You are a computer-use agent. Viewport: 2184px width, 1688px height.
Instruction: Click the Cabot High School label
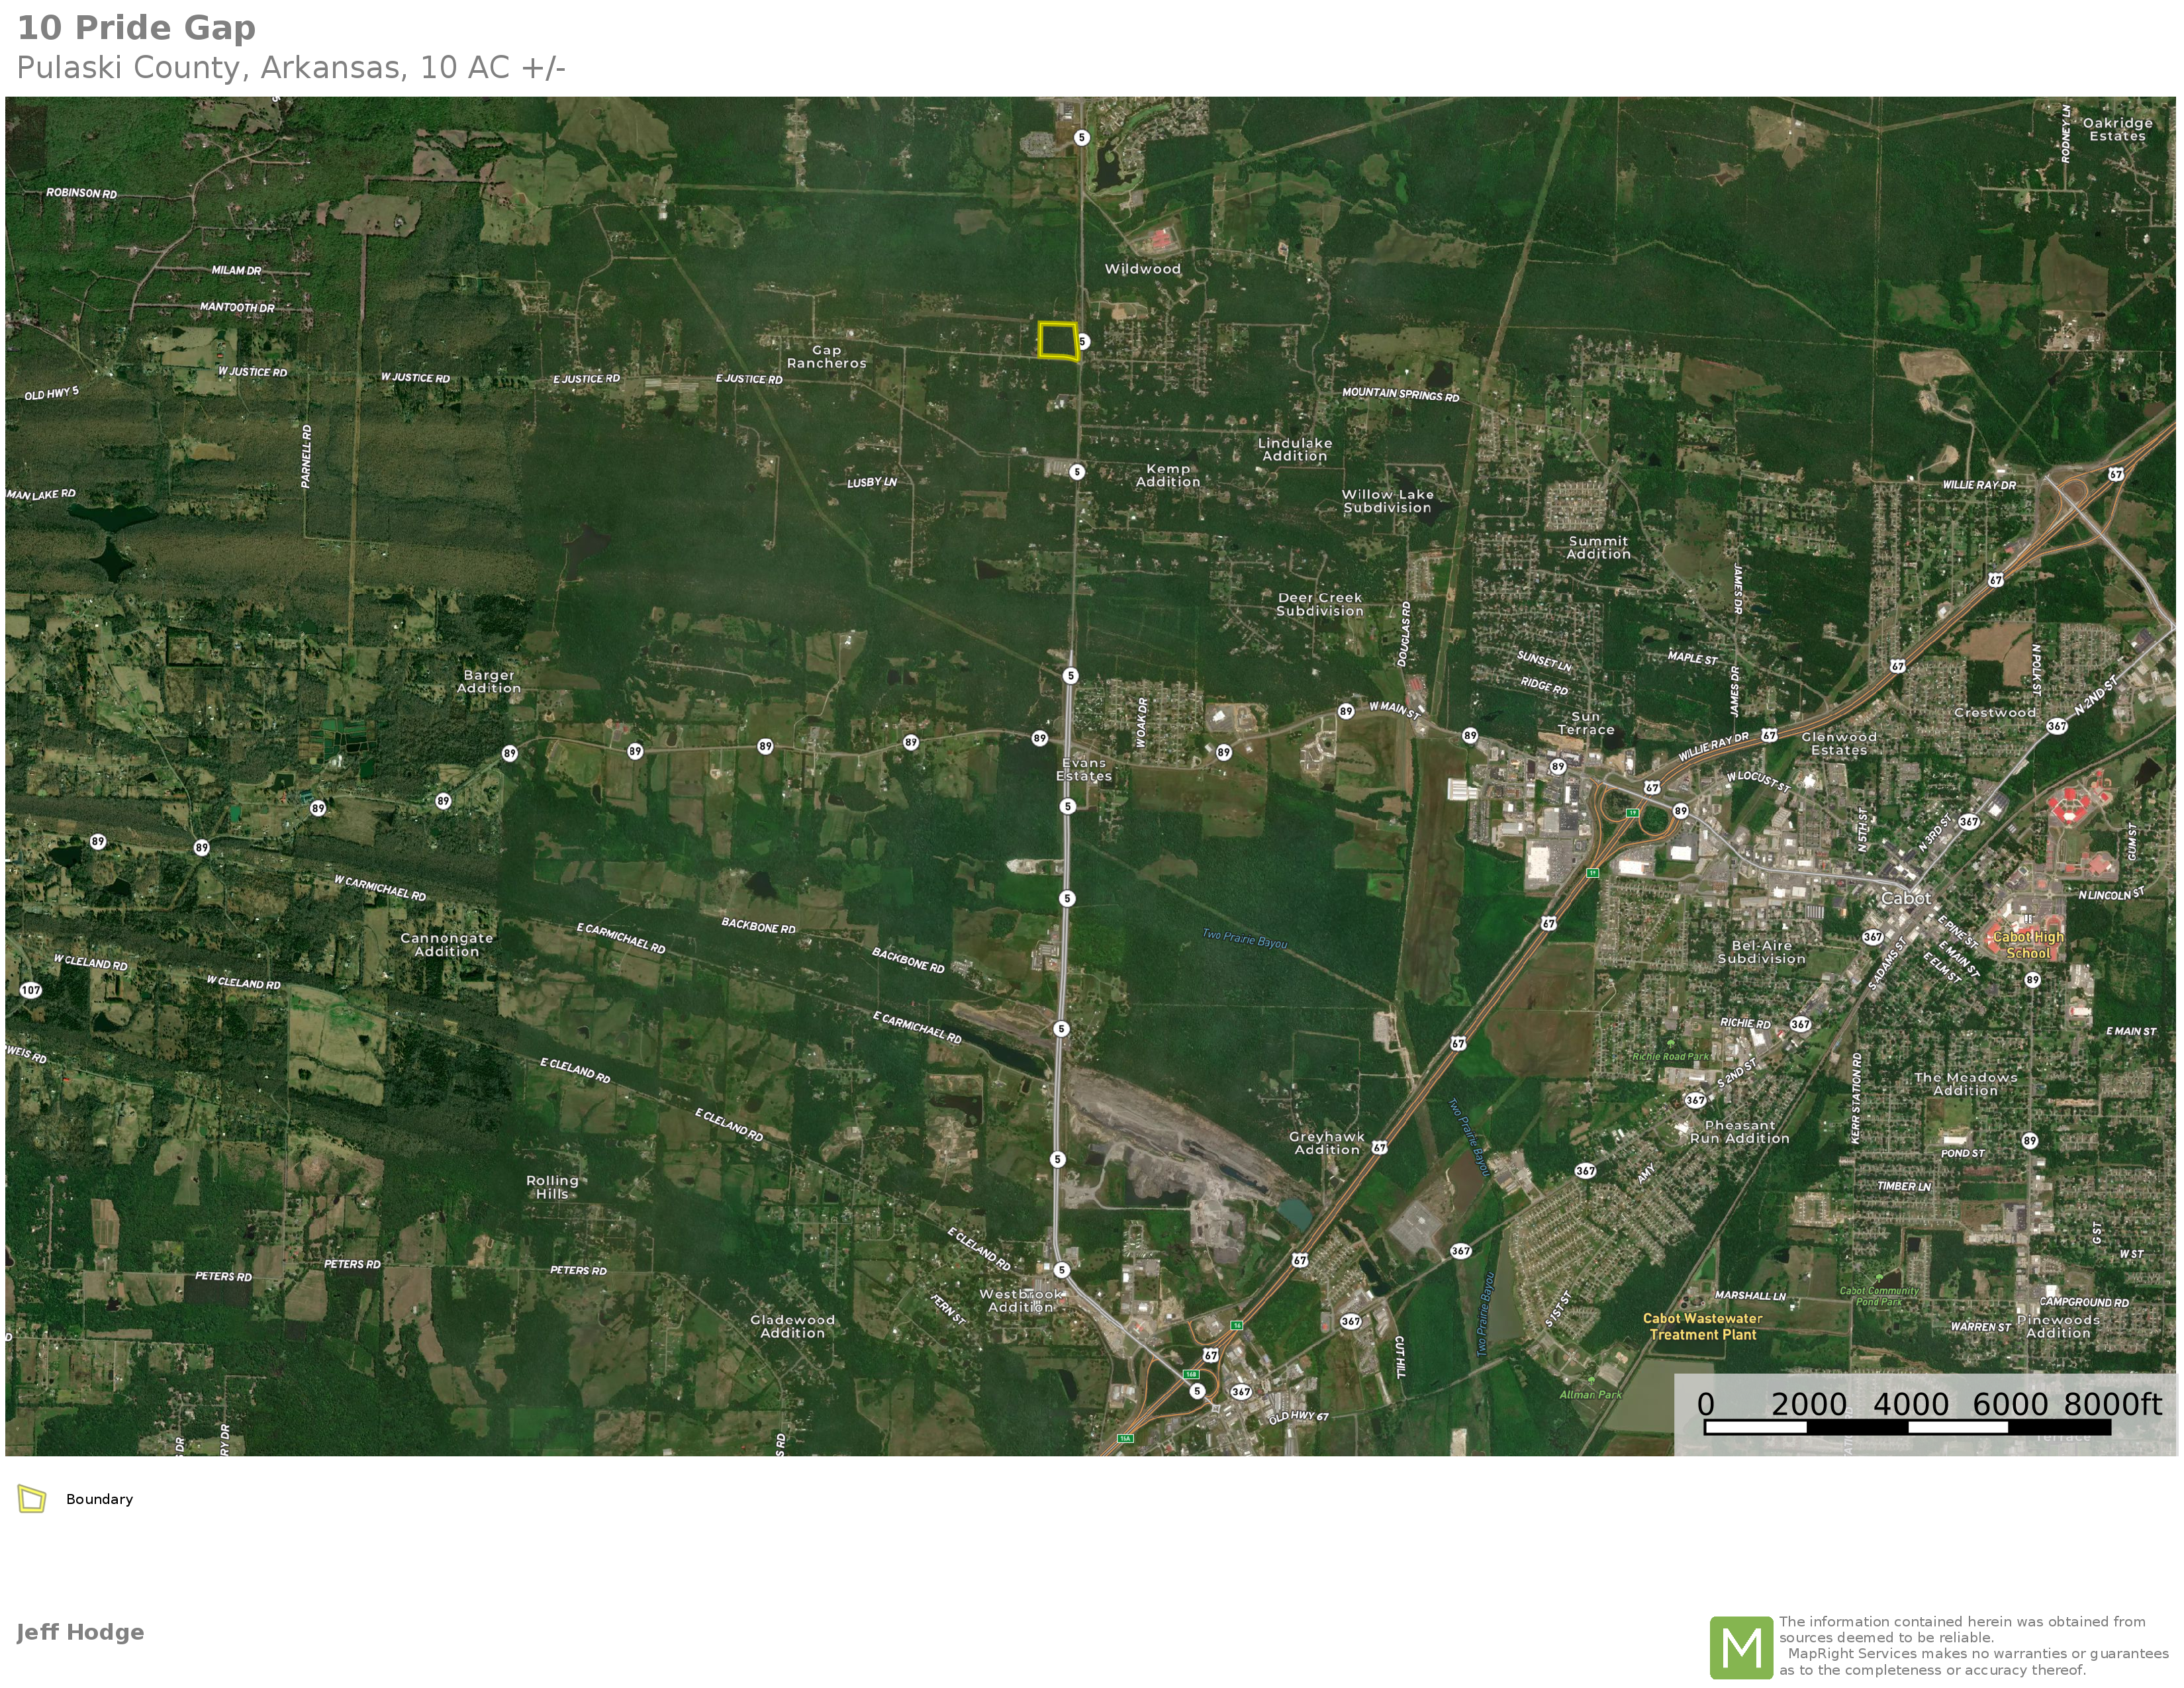[x=2028, y=945]
